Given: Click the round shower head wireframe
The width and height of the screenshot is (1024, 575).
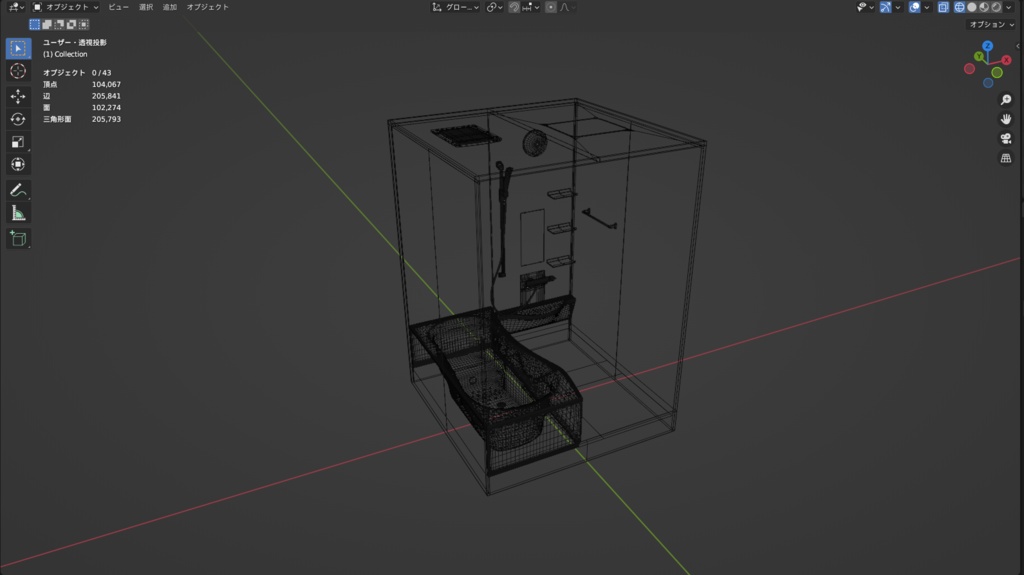Looking at the screenshot, I should [x=535, y=143].
